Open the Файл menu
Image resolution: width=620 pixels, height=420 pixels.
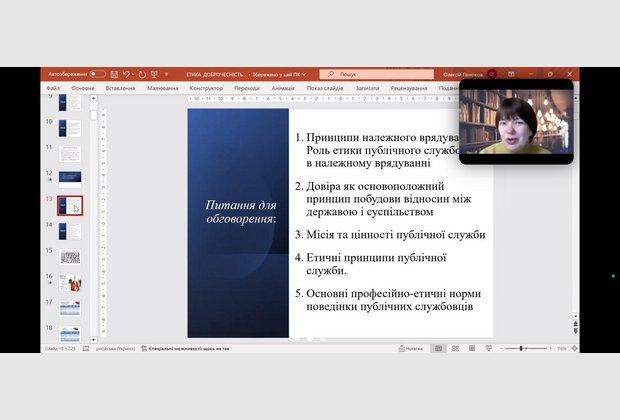click(51, 88)
